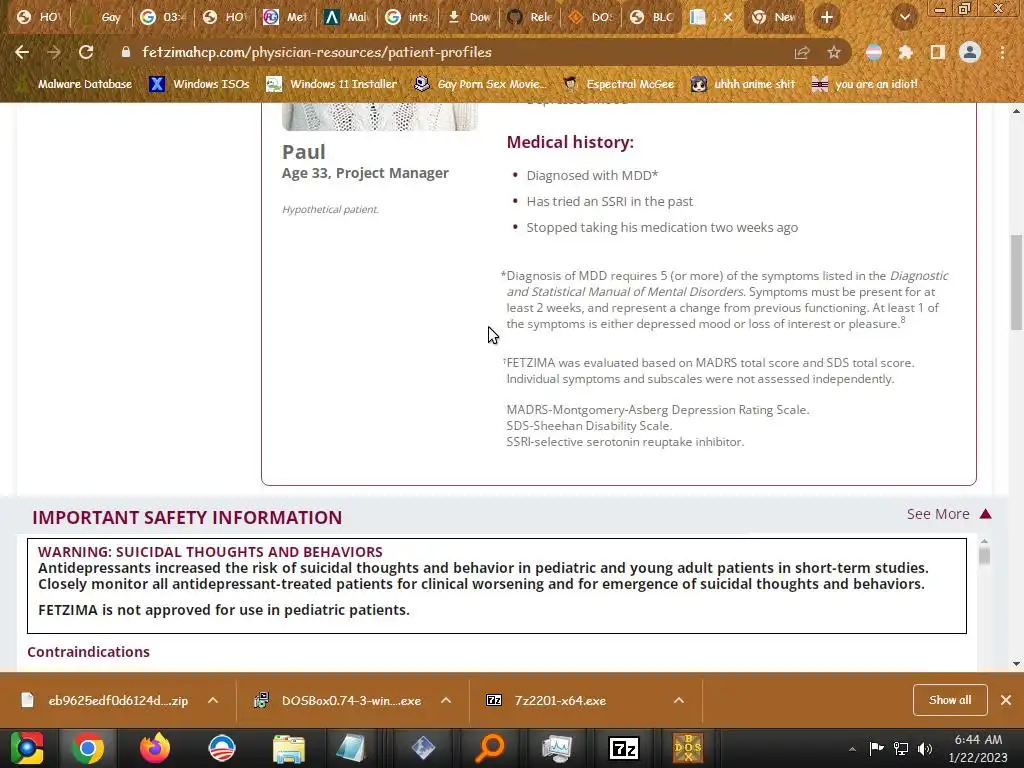Reload the current page
This screenshot has height=768, width=1024.
click(x=86, y=52)
